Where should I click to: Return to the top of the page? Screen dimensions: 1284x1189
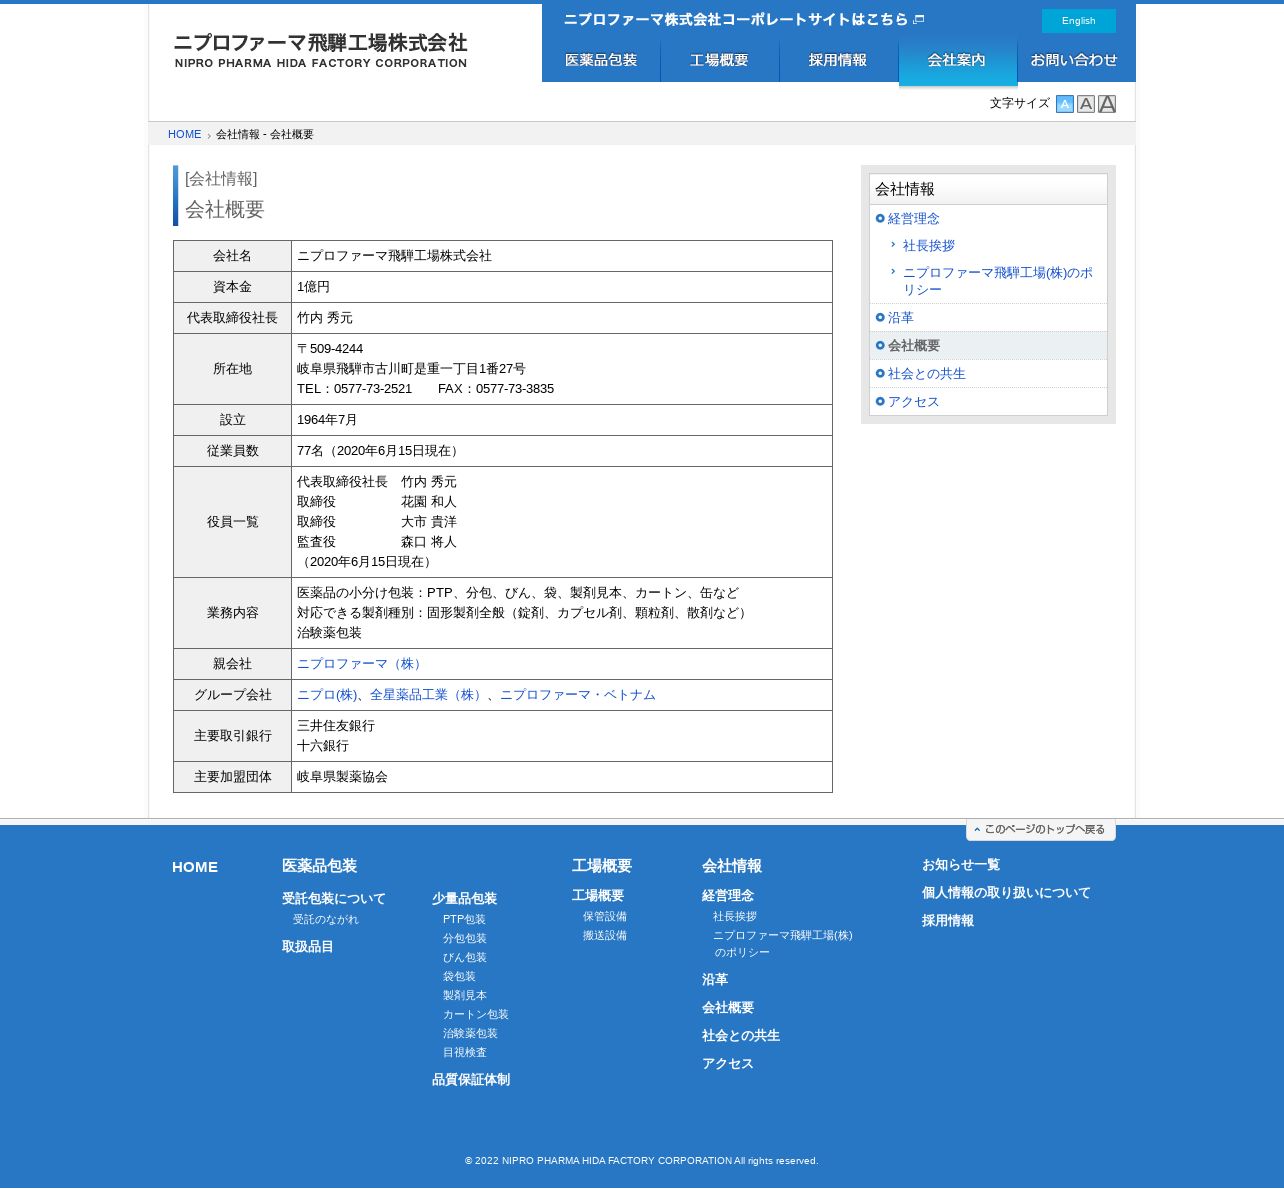click(1040, 830)
